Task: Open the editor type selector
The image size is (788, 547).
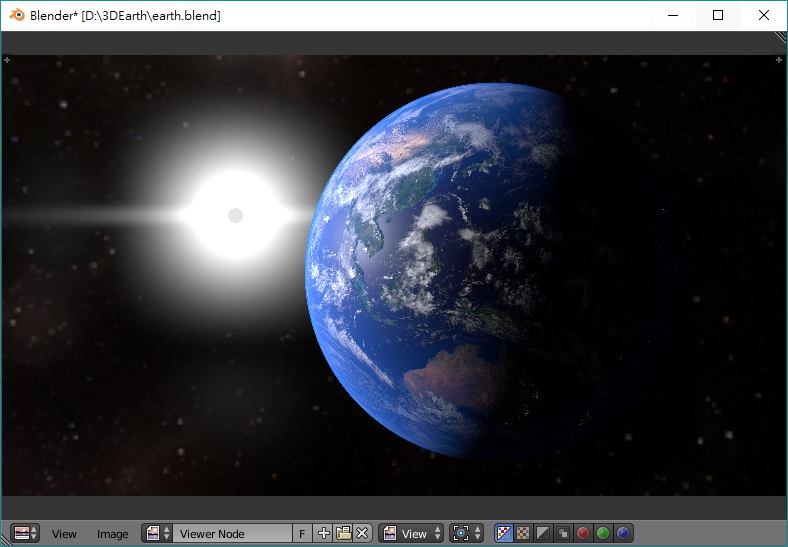Action: pos(25,534)
